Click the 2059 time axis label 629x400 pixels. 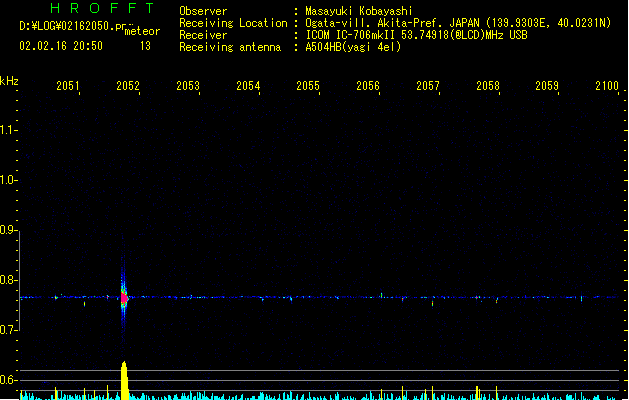click(547, 85)
